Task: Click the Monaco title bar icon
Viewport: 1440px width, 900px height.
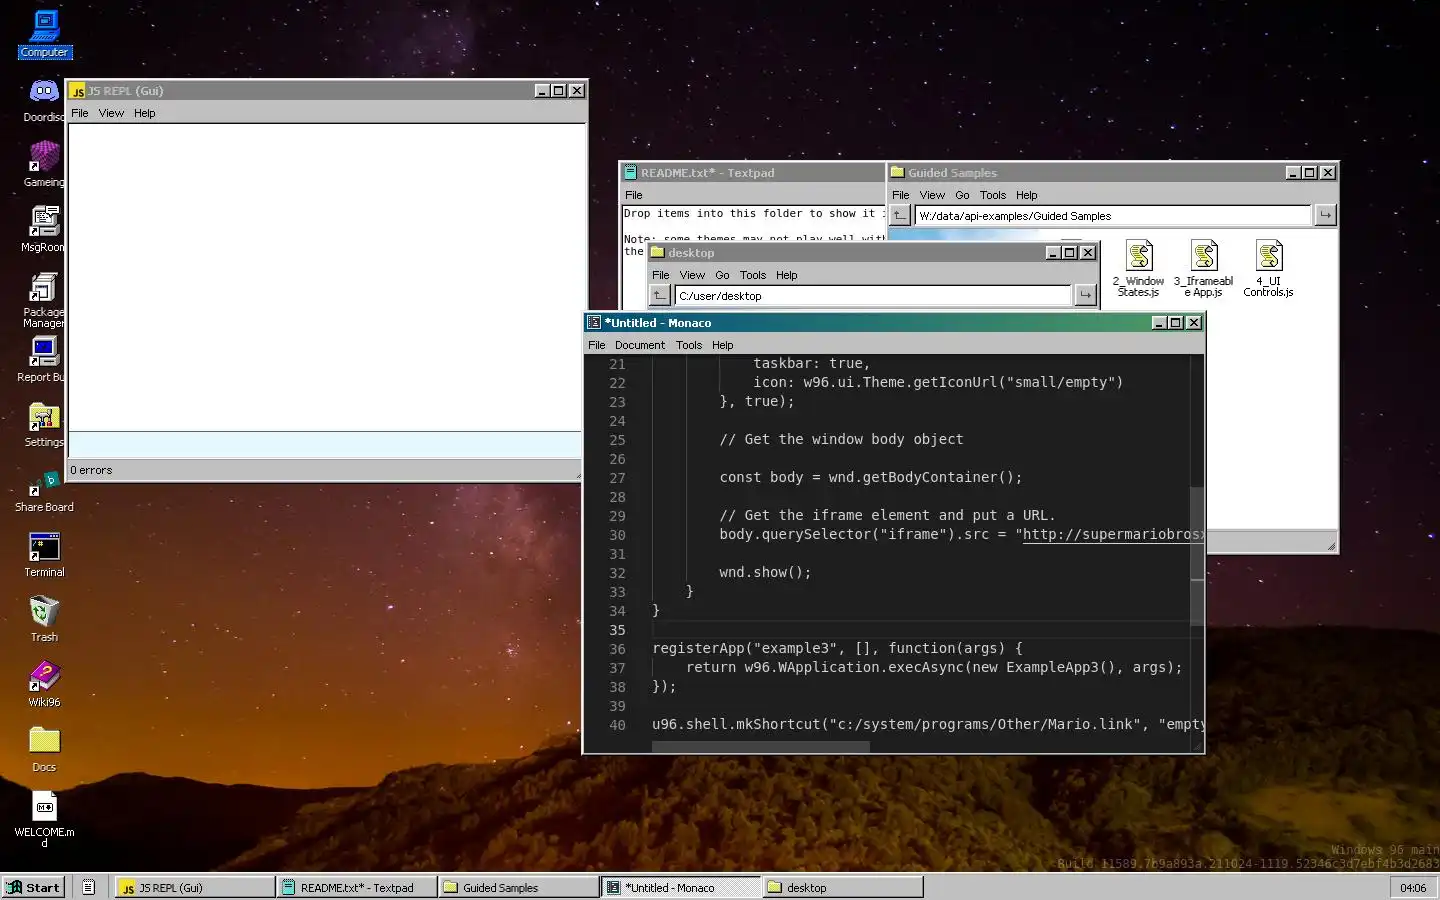Action: pyautogui.click(x=594, y=323)
